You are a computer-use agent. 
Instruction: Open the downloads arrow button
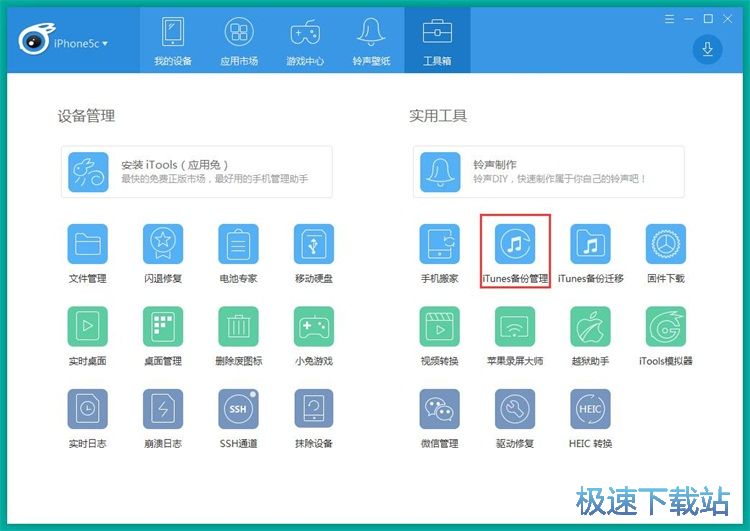pyautogui.click(x=707, y=49)
